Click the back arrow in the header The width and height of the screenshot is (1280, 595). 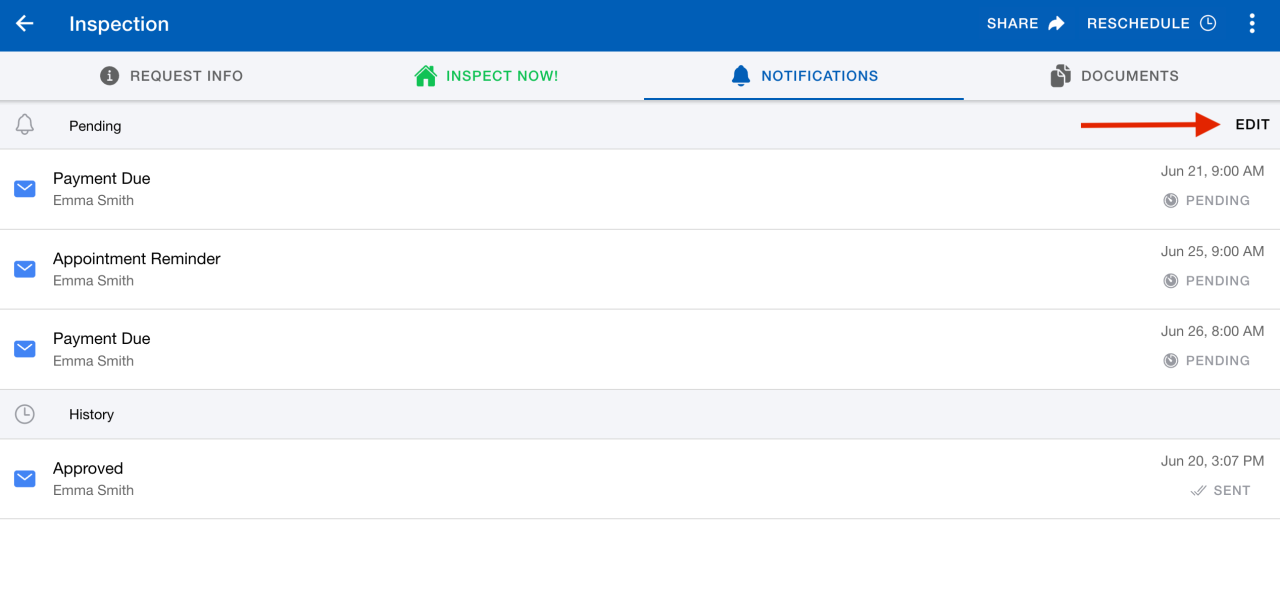[x=24, y=24]
